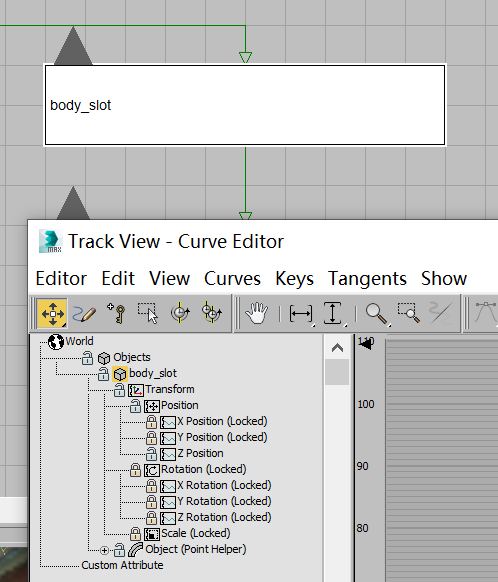Select the body_slot node in schematic view

(245, 105)
